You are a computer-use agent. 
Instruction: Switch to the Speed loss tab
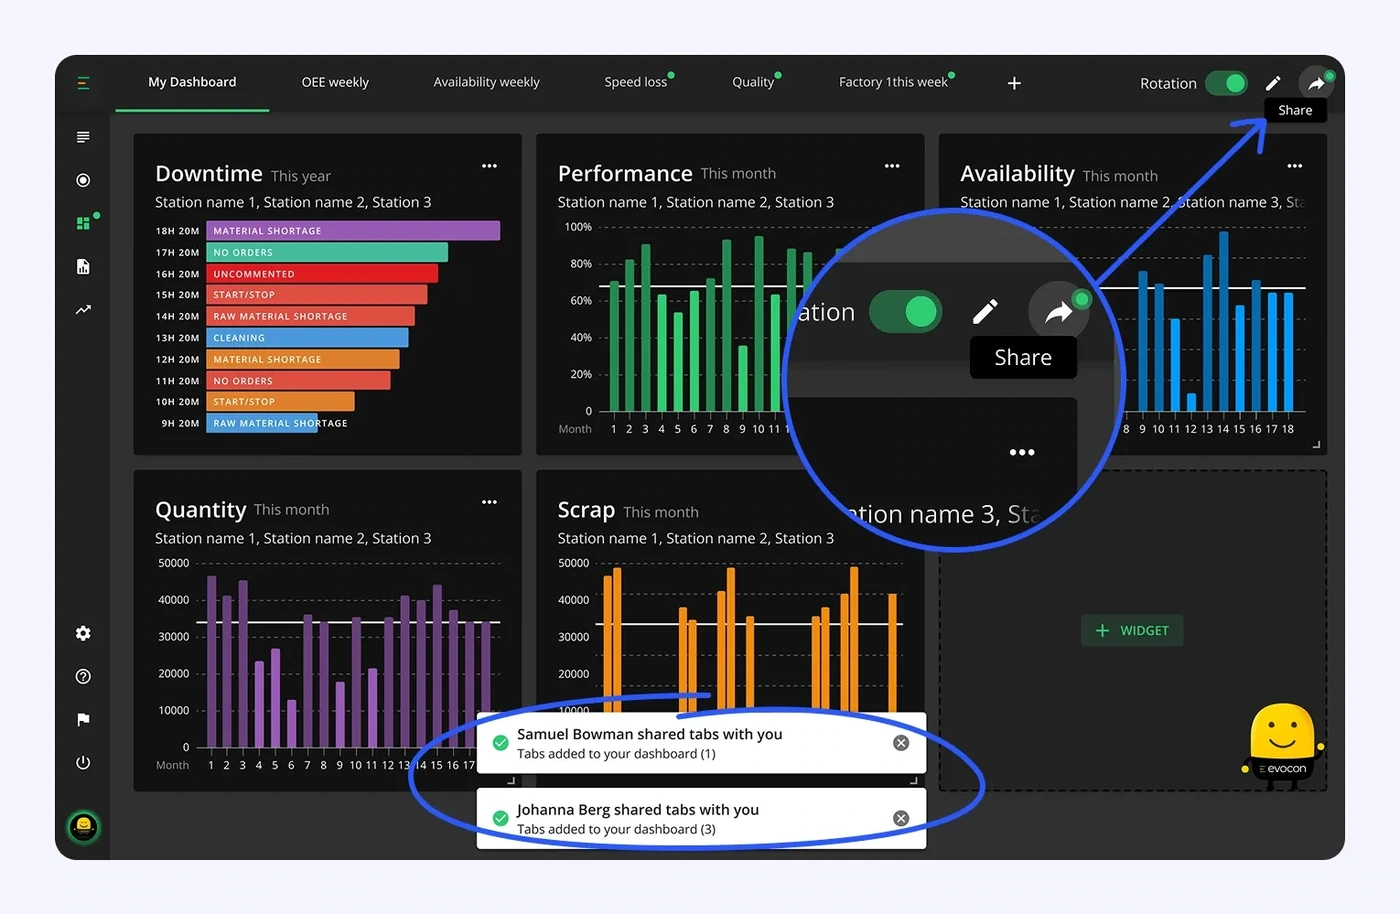pos(636,82)
